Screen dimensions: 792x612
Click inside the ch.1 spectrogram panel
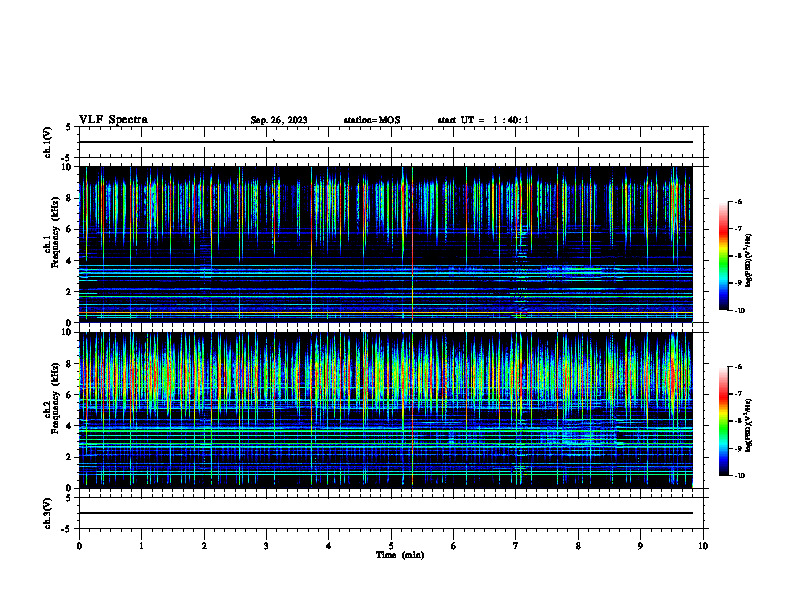coord(385,244)
